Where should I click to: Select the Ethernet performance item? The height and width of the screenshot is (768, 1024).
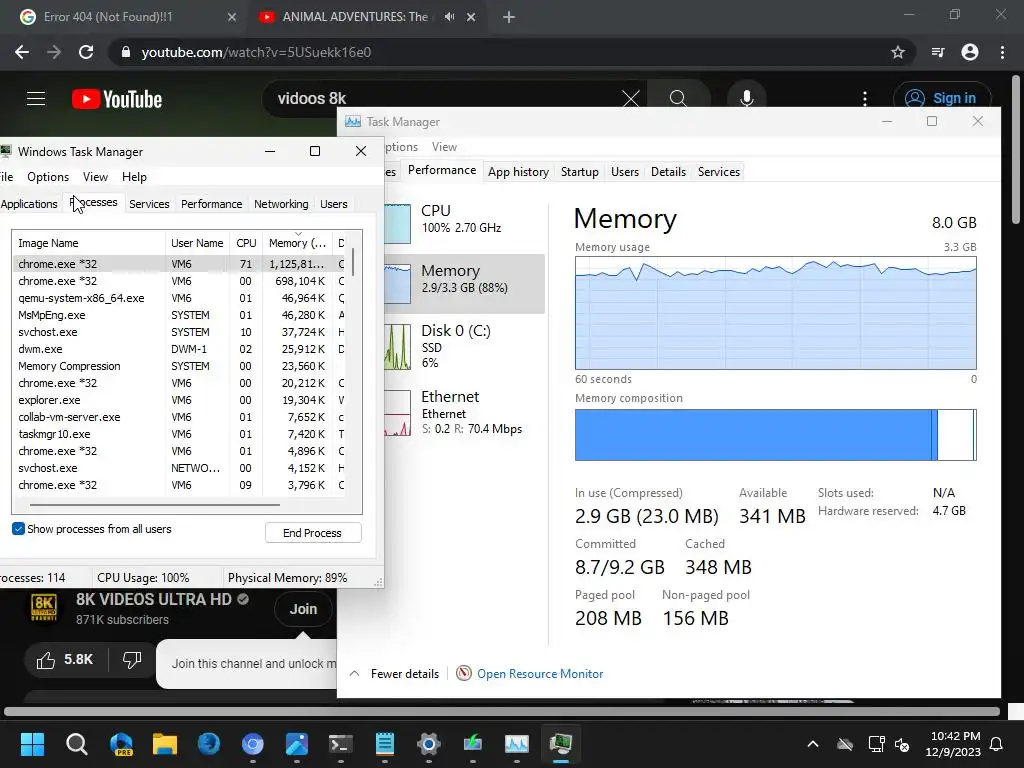coord(464,413)
